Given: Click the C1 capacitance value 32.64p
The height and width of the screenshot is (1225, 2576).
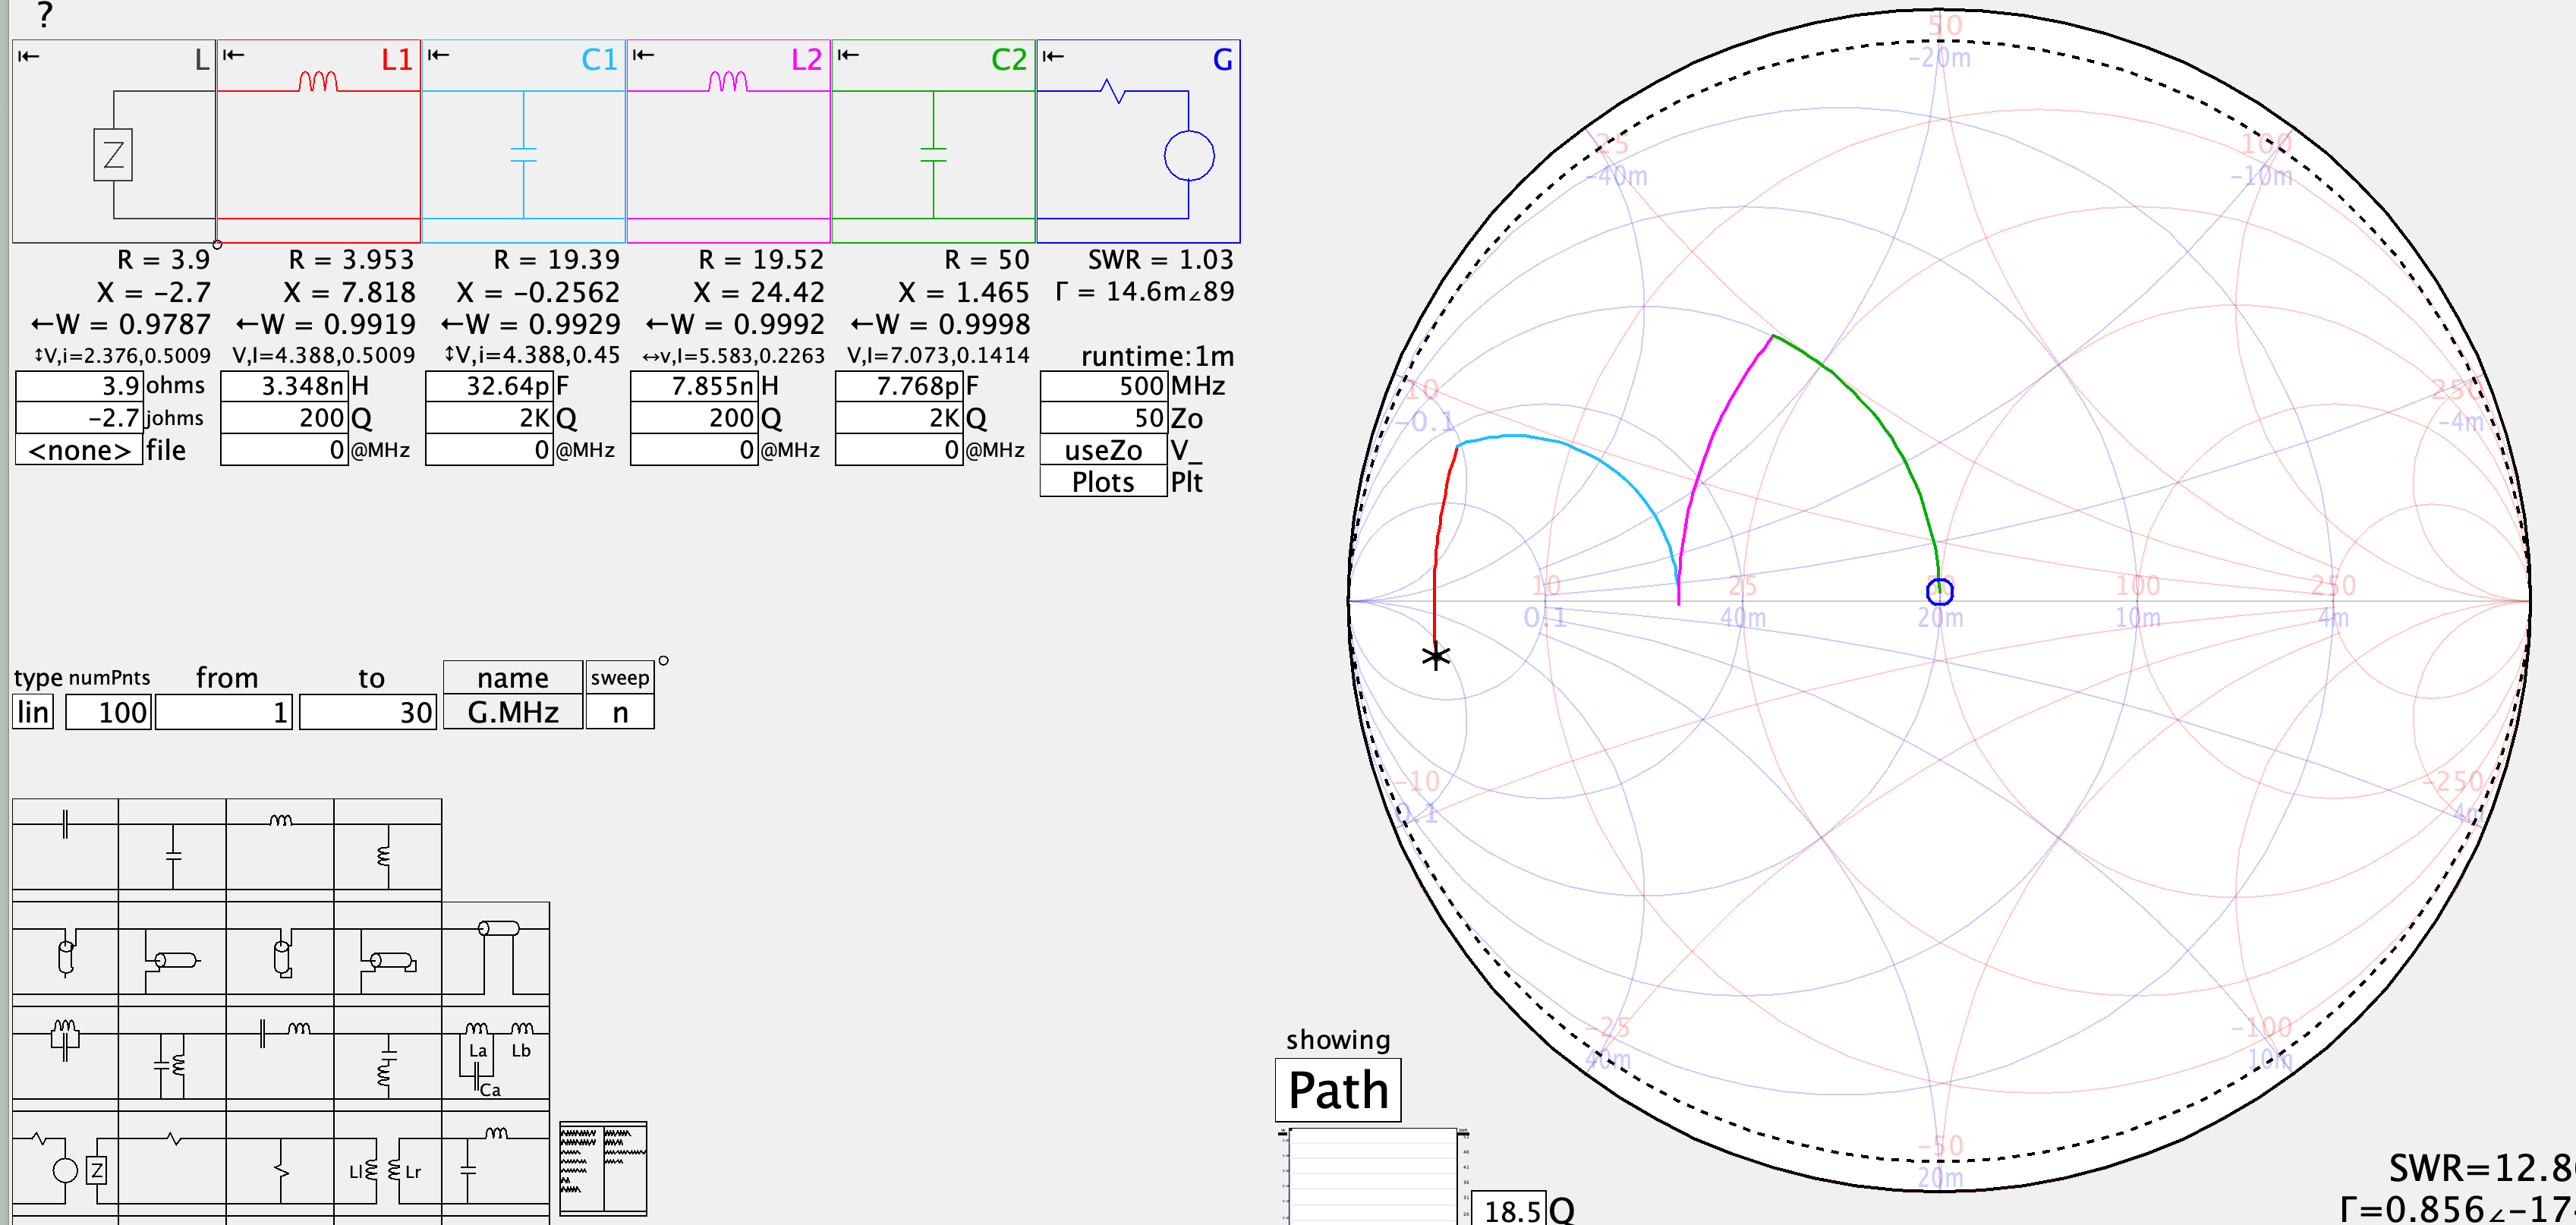Looking at the screenshot, I should point(489,386).
